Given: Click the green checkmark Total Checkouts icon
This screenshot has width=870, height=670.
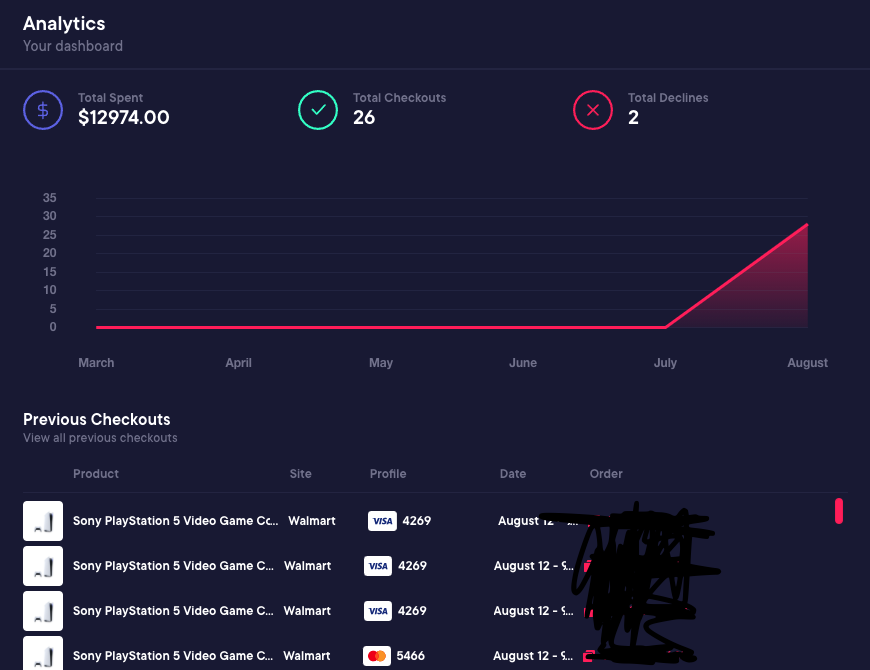Looking at the screenshot, I should click(x=318, y=110).
